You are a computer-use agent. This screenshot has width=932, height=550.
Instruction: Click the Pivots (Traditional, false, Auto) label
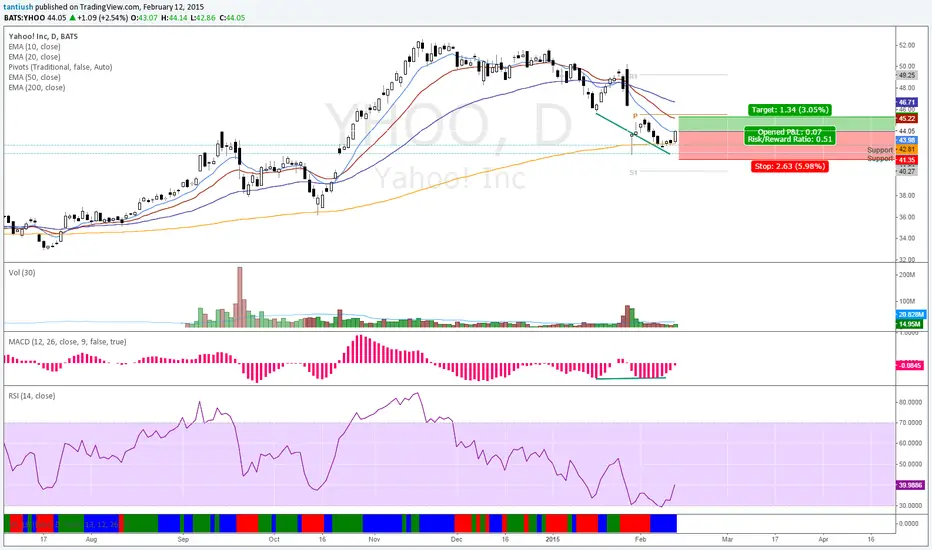coord(60,67)
